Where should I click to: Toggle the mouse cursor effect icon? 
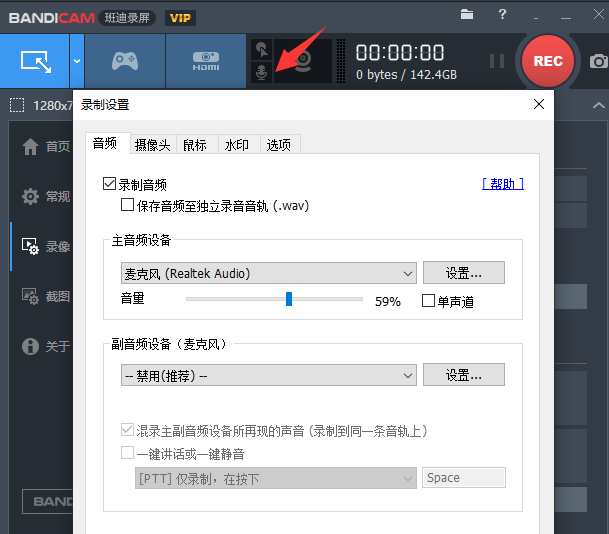(261, 49)
